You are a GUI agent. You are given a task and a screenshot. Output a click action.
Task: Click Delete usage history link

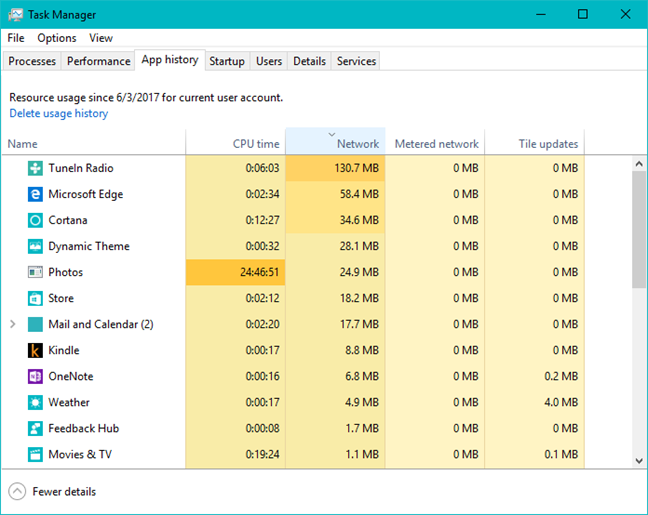point(59,113)
